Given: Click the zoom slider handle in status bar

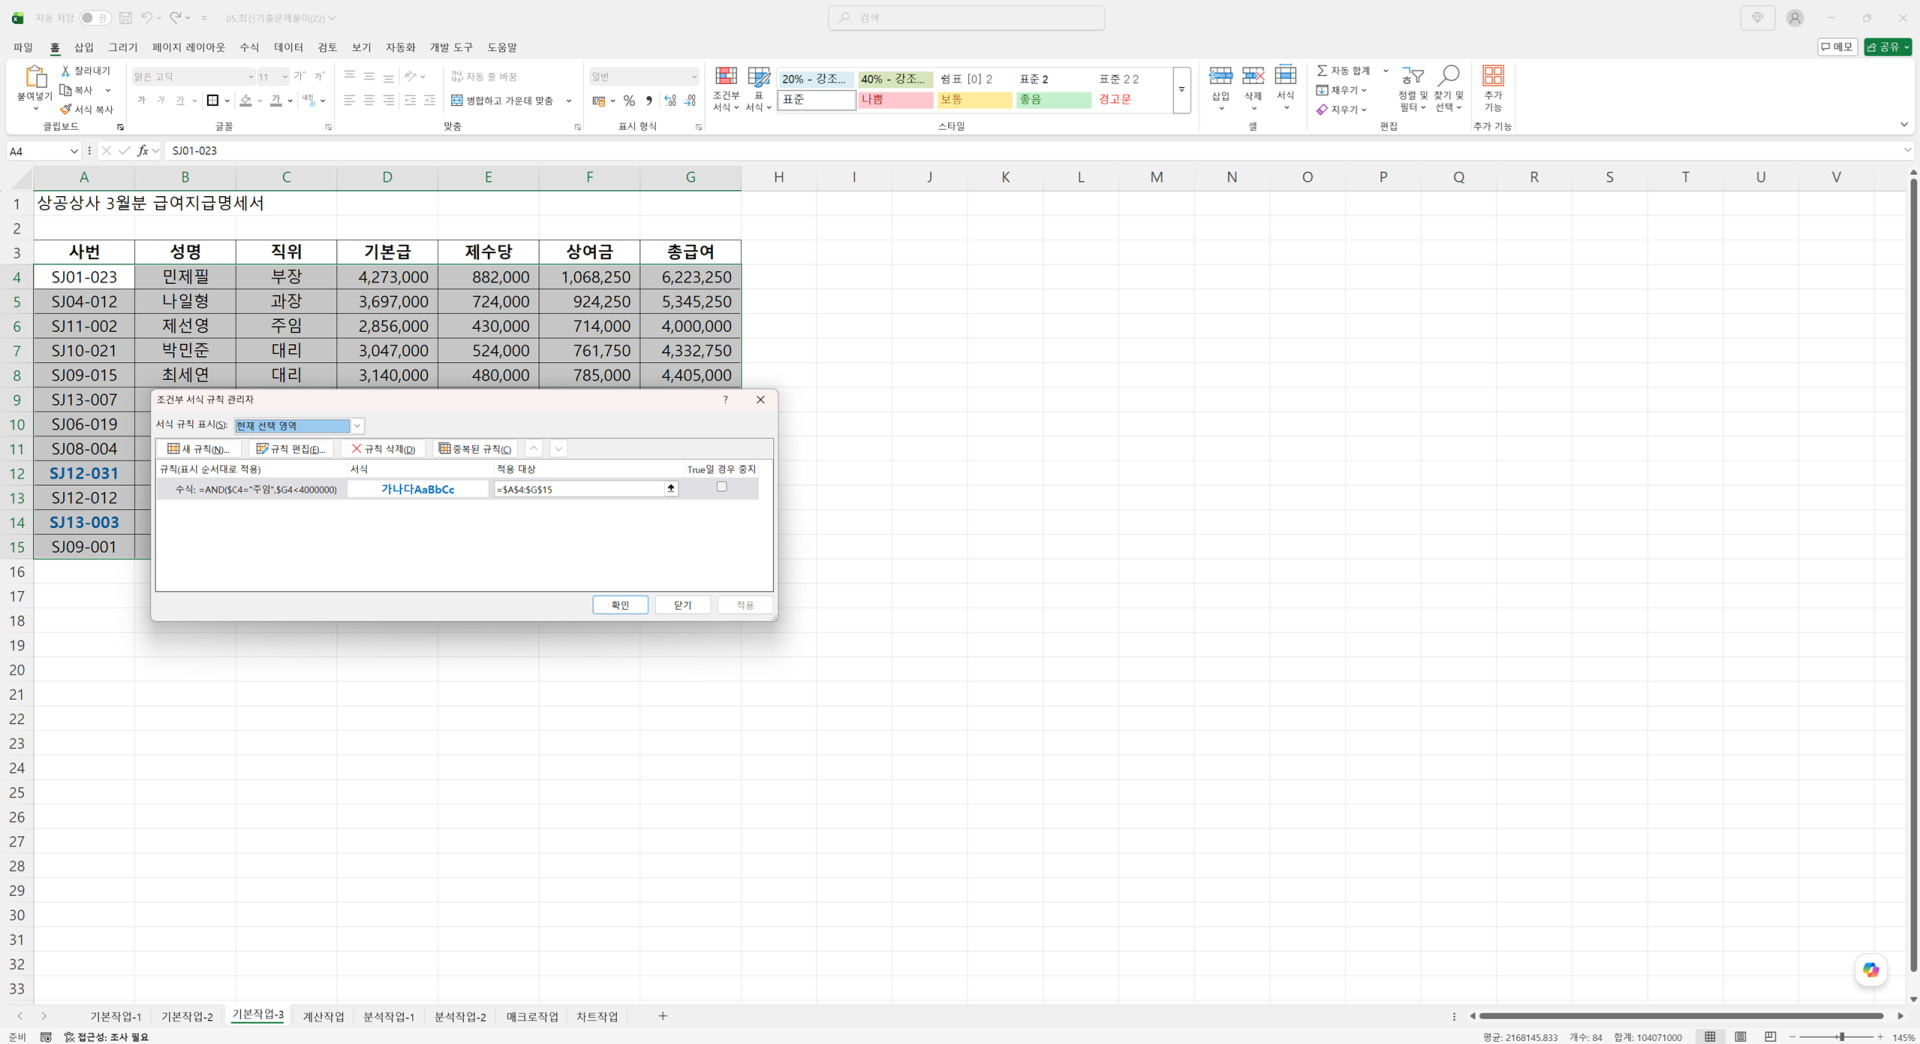Looking at the screenshot, I should 1841,1037.
